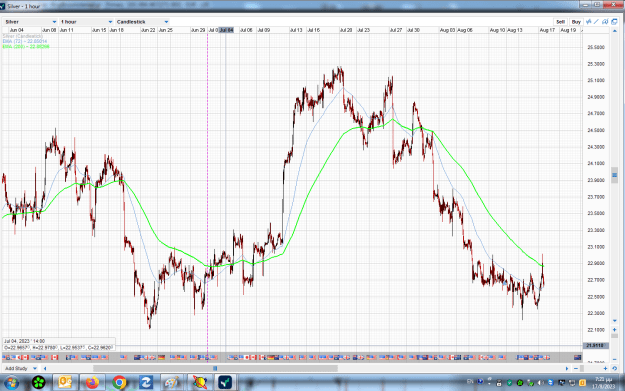625x391 pixels.
Task: Open Outlook from the taskbar
Action: point(65,383)
